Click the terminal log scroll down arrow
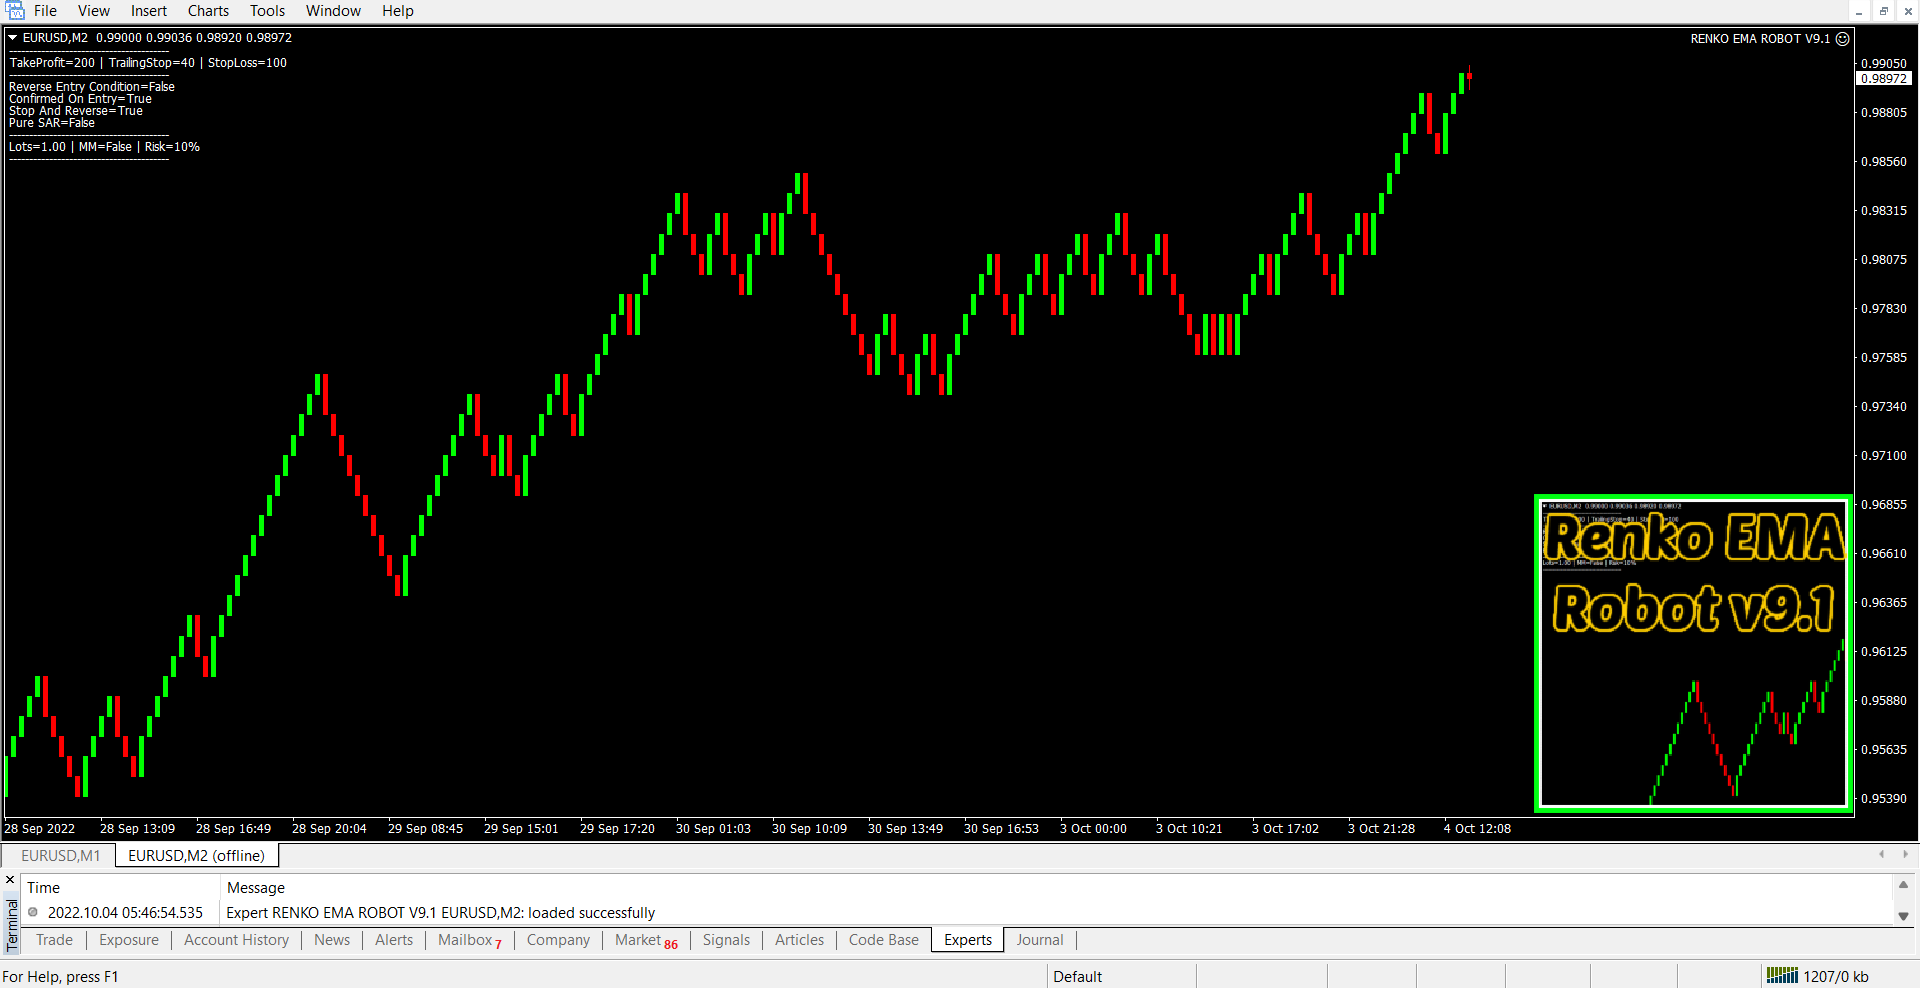Viewport: 1920px width, 988px height. 1903,916
